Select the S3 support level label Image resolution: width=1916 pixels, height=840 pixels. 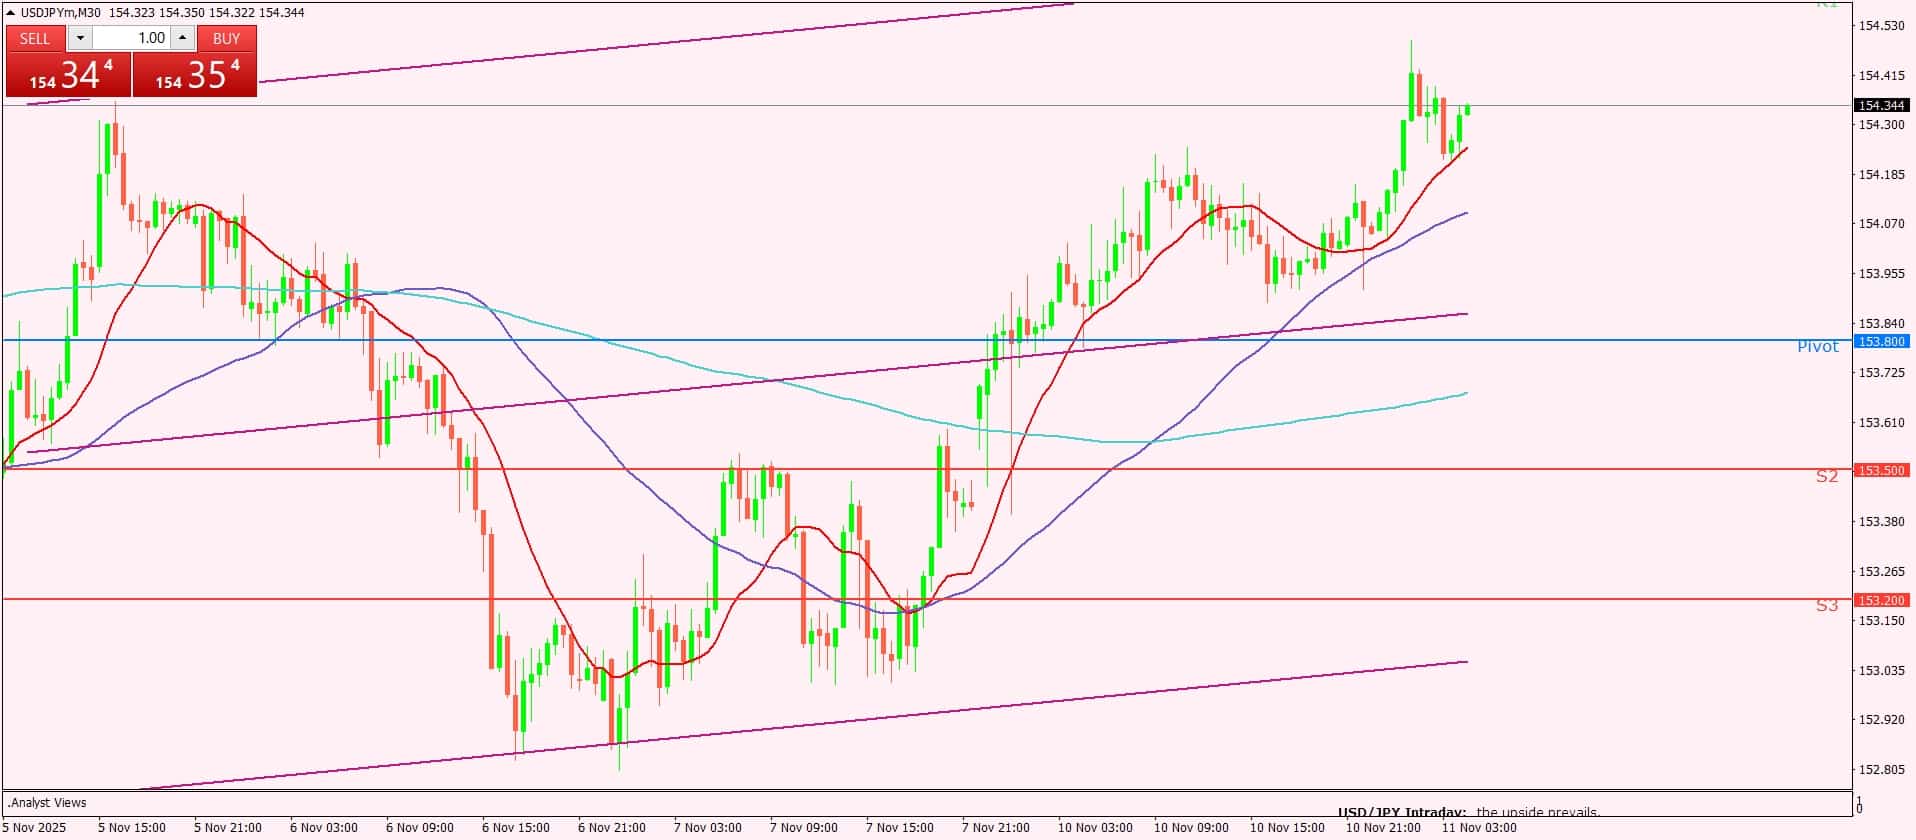coord(1826,606)
